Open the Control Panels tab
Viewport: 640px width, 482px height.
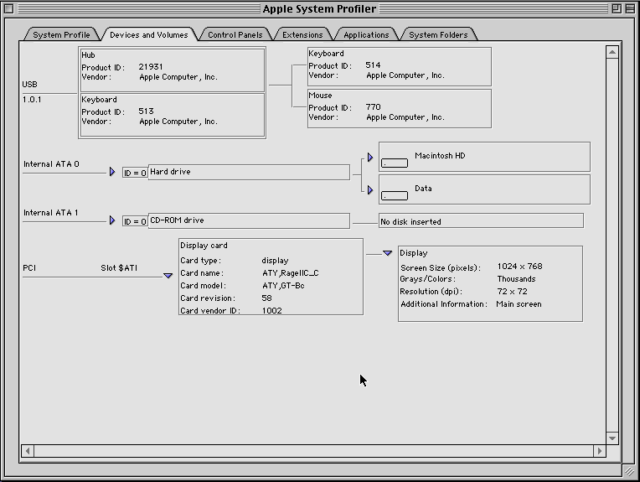(x=235, y=35)
